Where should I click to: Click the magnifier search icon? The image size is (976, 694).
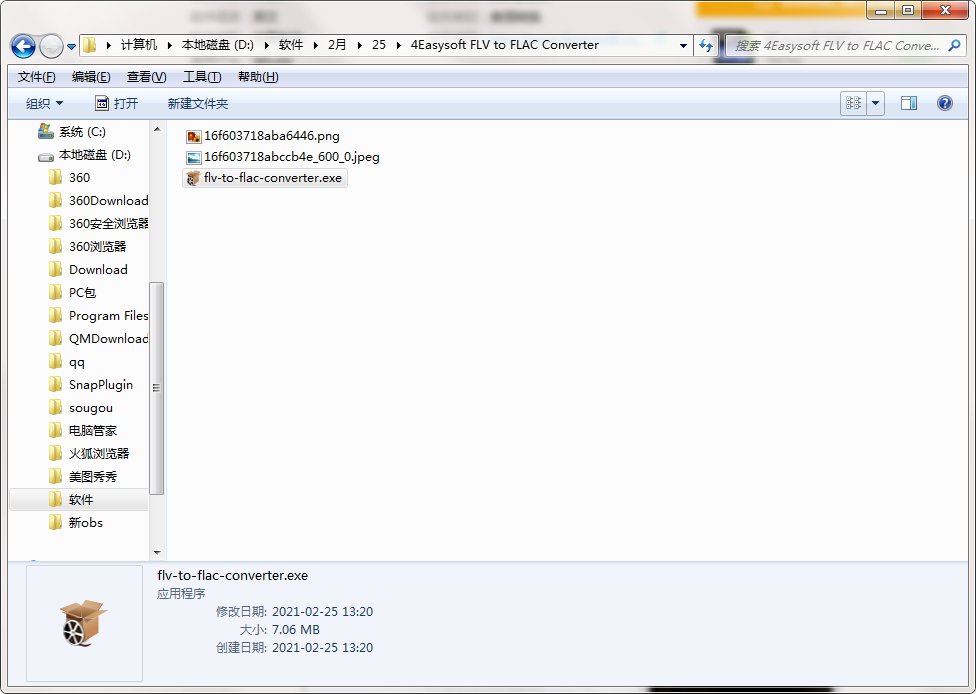pos(954,45)
